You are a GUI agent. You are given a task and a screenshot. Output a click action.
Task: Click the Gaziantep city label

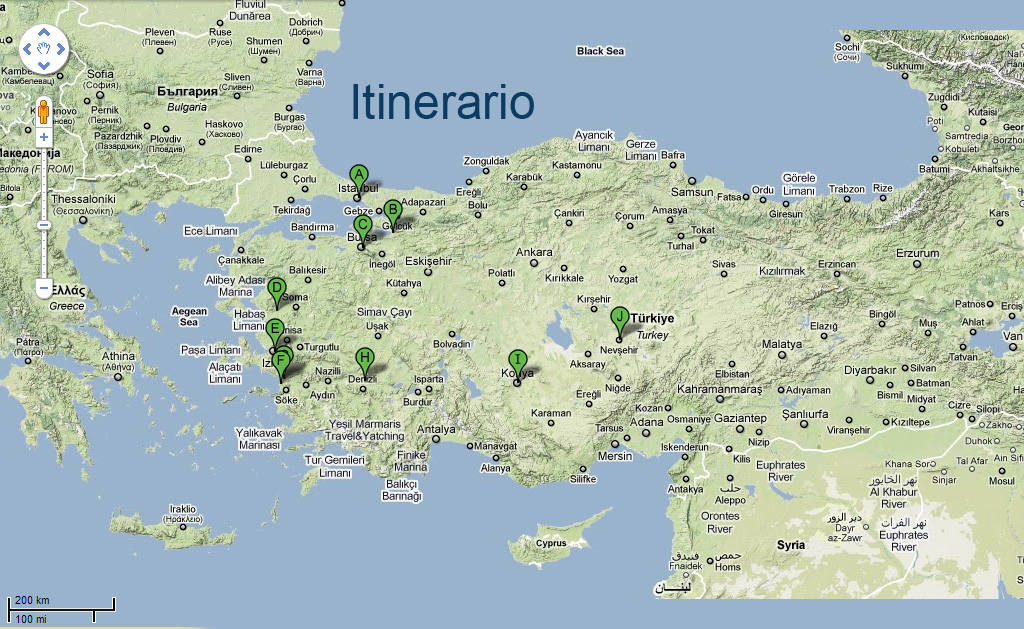pyautogui.click(x=740, y=418)
